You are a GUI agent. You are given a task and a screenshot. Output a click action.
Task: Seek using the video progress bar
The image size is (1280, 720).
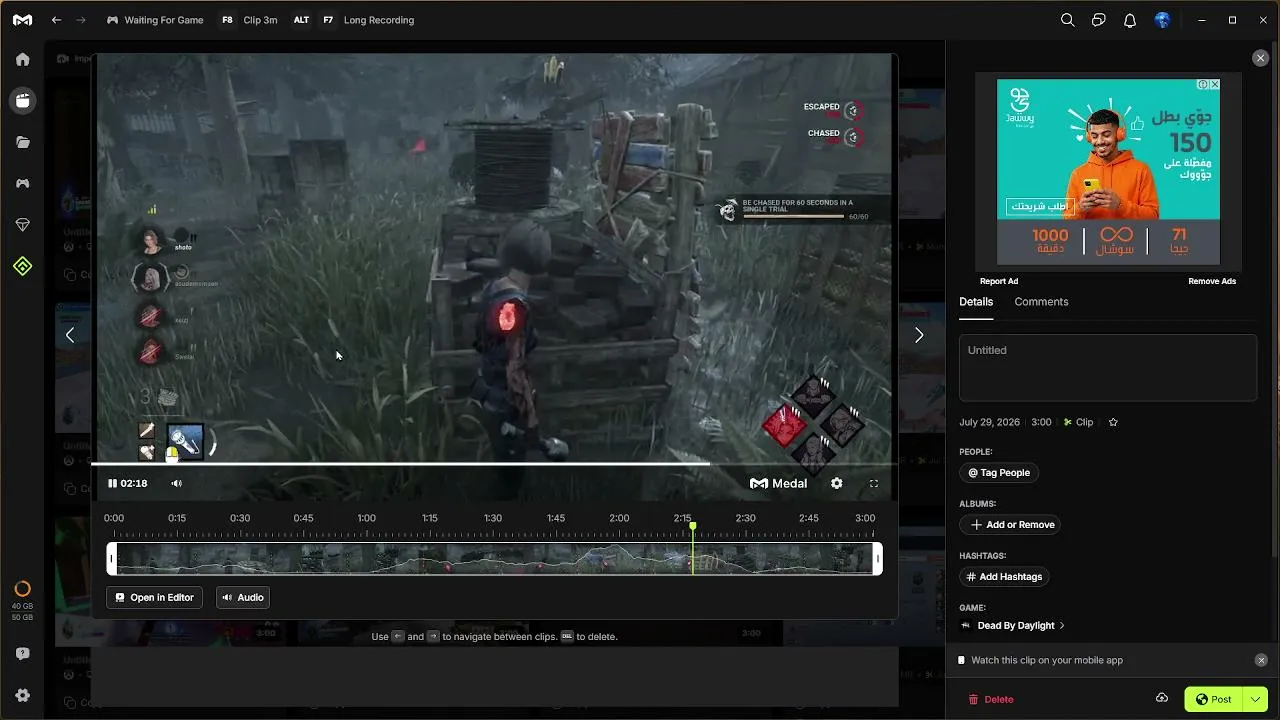click(494, 464)
